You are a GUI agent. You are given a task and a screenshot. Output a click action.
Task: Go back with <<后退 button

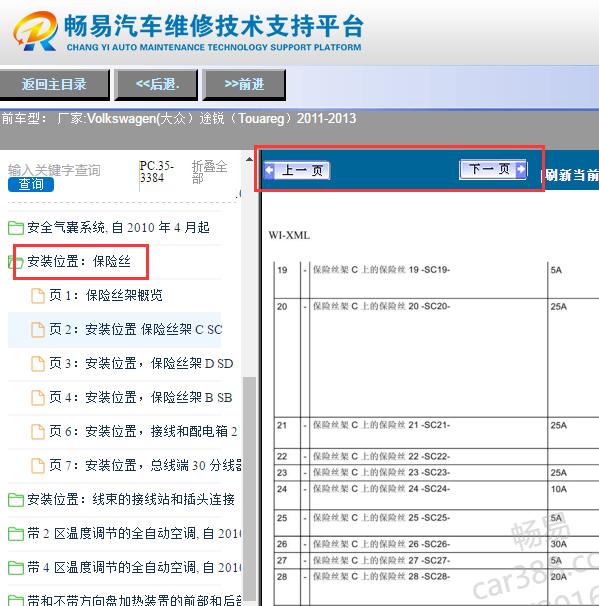[157, 84]
